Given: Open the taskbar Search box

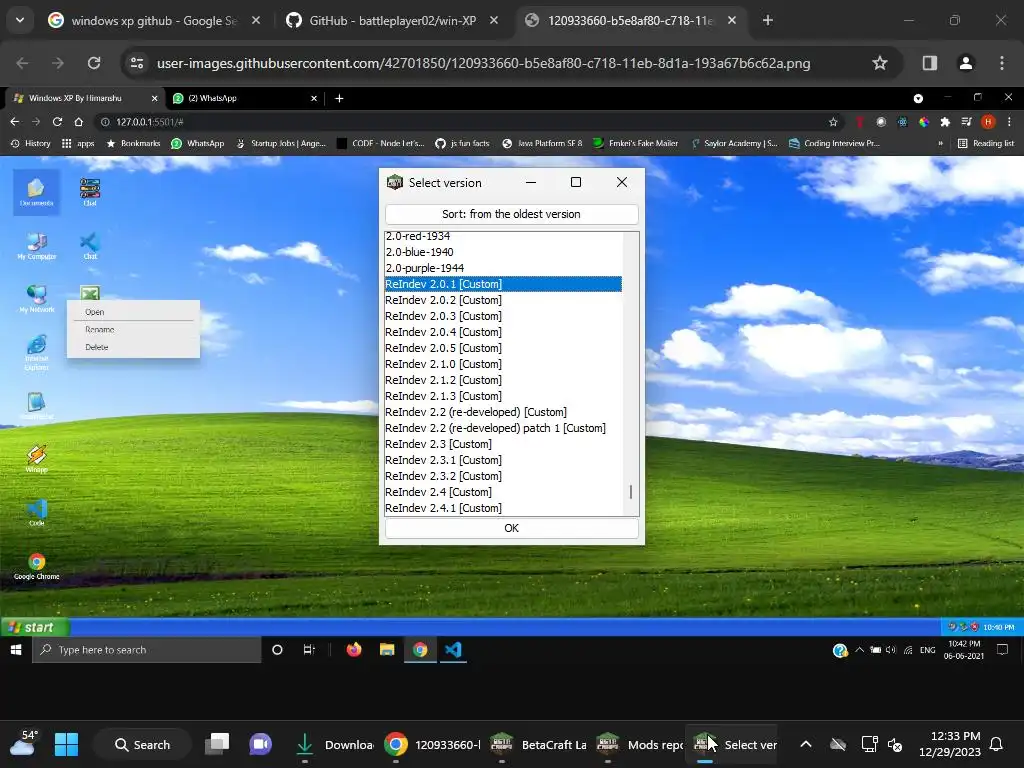Looking at the screenshot, I should pos(142,744).
